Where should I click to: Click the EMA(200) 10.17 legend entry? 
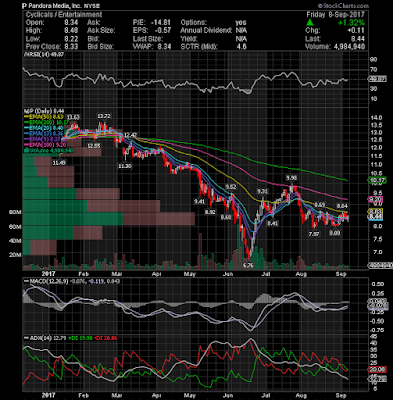click(x=47, y=122)
